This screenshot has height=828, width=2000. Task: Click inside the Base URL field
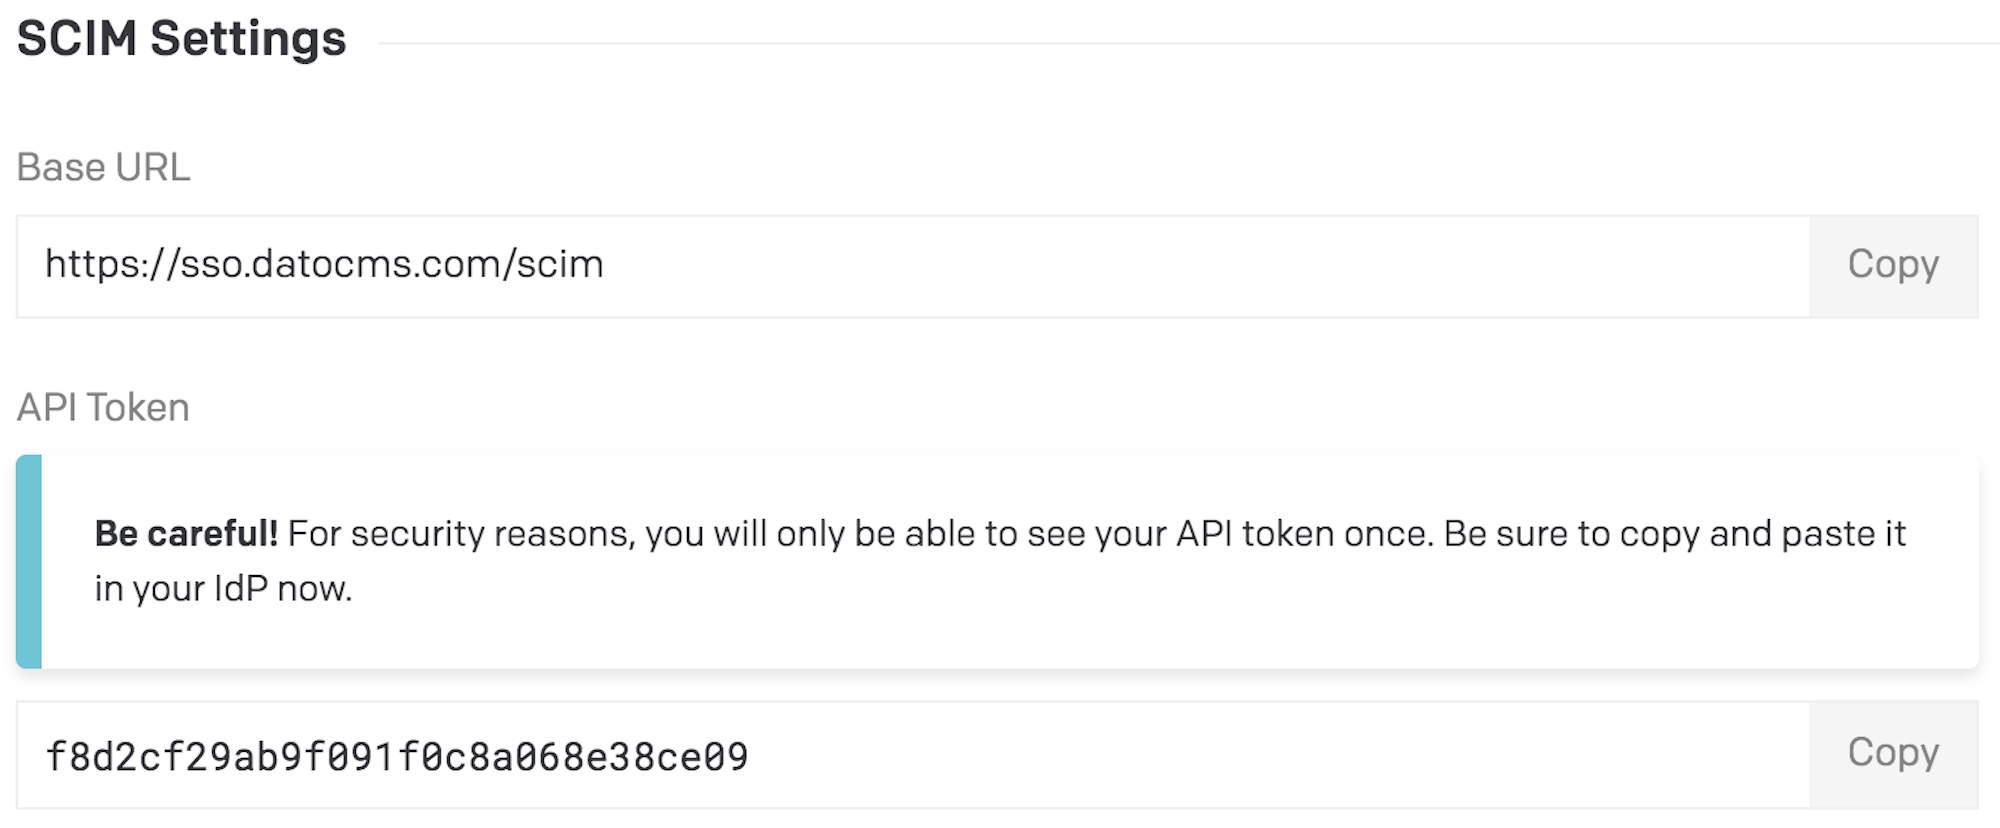913,266
